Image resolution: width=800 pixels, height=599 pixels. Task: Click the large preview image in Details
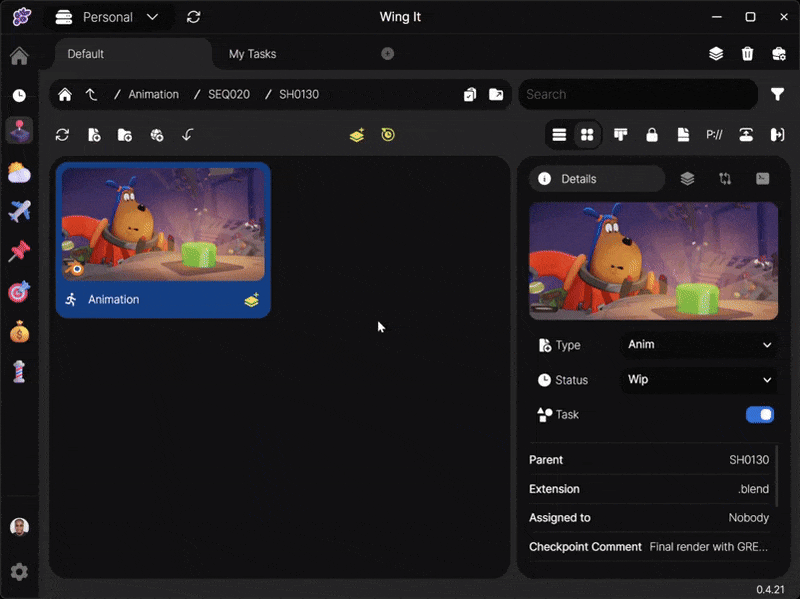tap(654, 261)
